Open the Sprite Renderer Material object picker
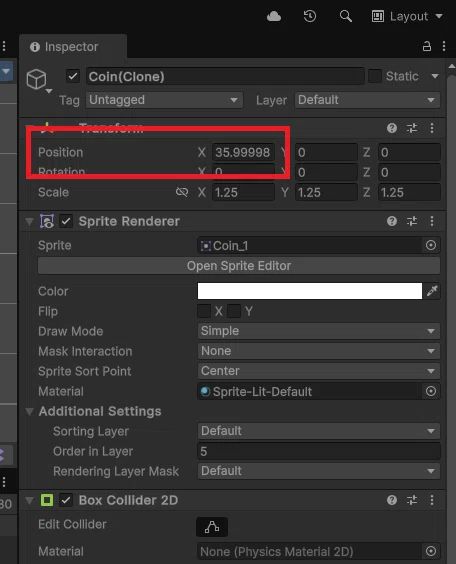 tap(431, 391)
